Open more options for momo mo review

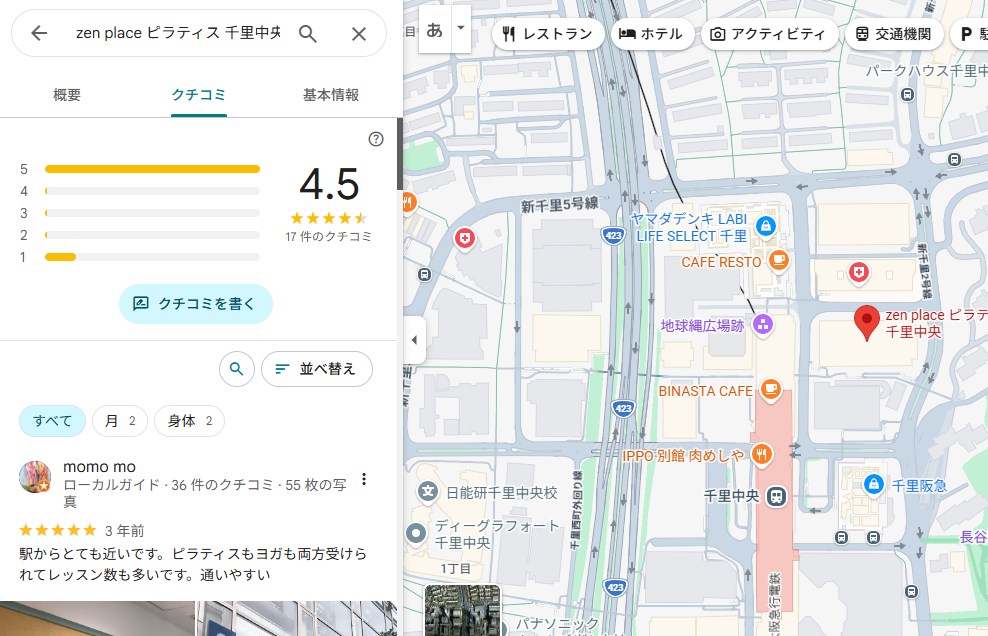click(x=364, y=479)
